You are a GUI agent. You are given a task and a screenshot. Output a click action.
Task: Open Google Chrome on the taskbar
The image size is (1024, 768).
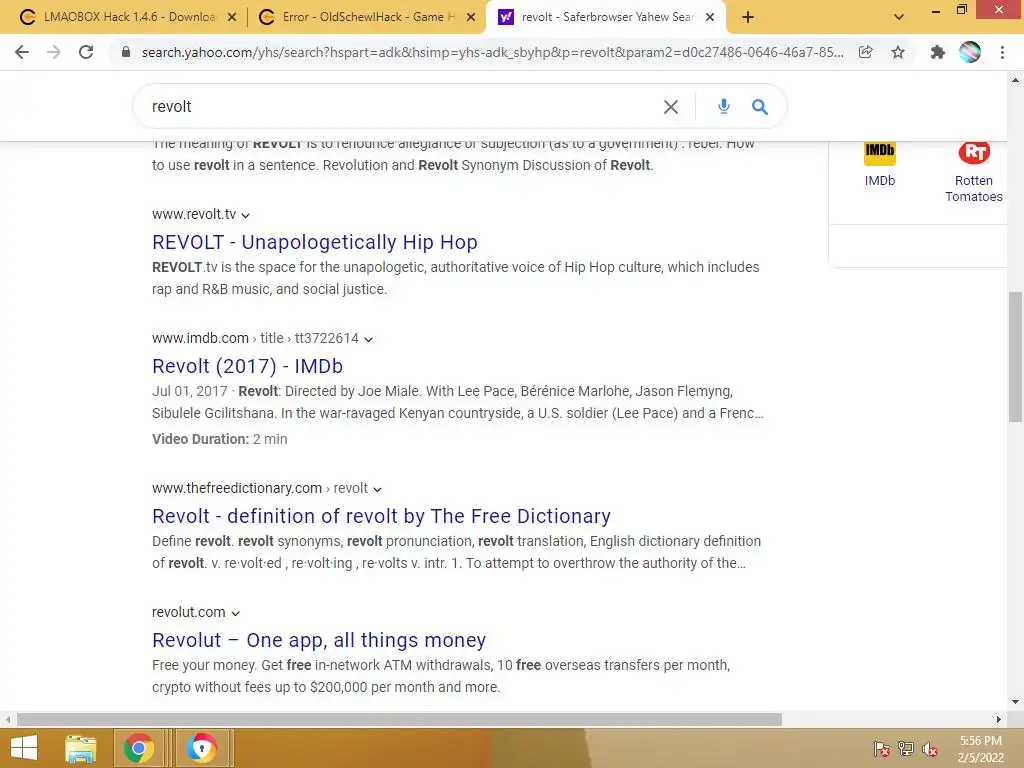pyautogui.click(x=138, y=748)
